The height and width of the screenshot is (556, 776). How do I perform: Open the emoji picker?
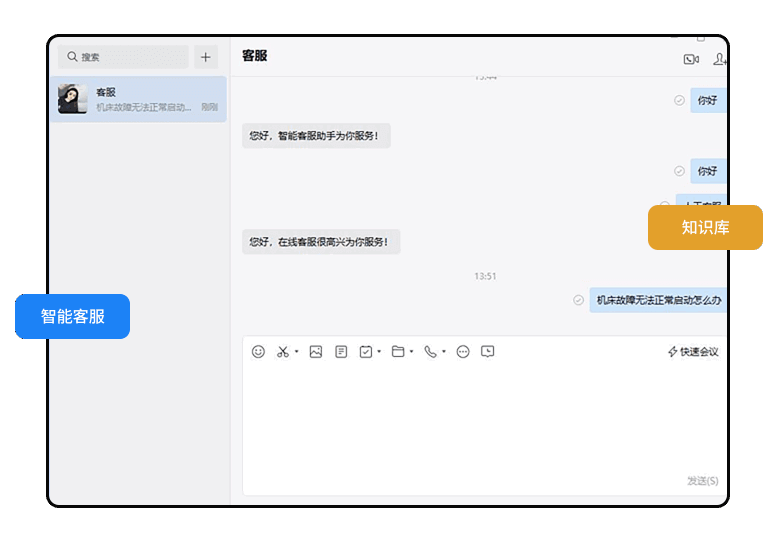[258, 352]
